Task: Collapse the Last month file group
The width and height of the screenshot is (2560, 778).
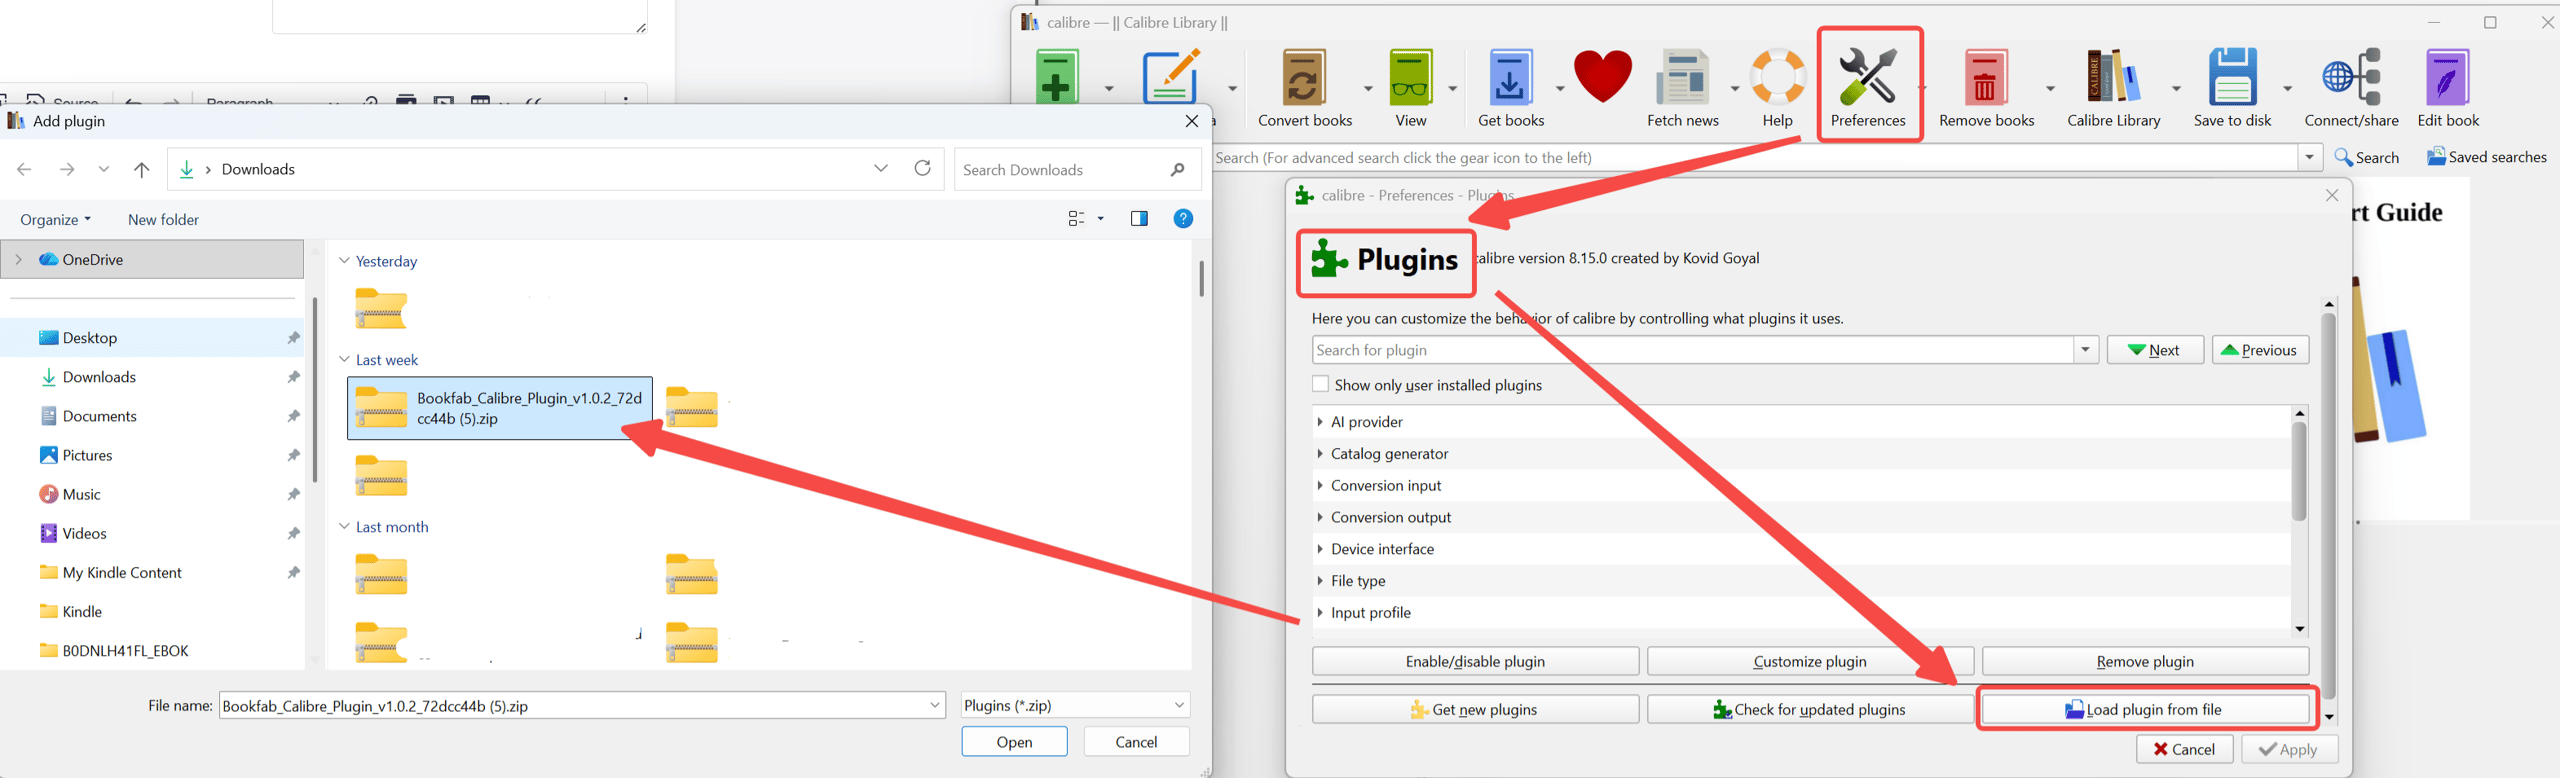Action: [344, 526]
